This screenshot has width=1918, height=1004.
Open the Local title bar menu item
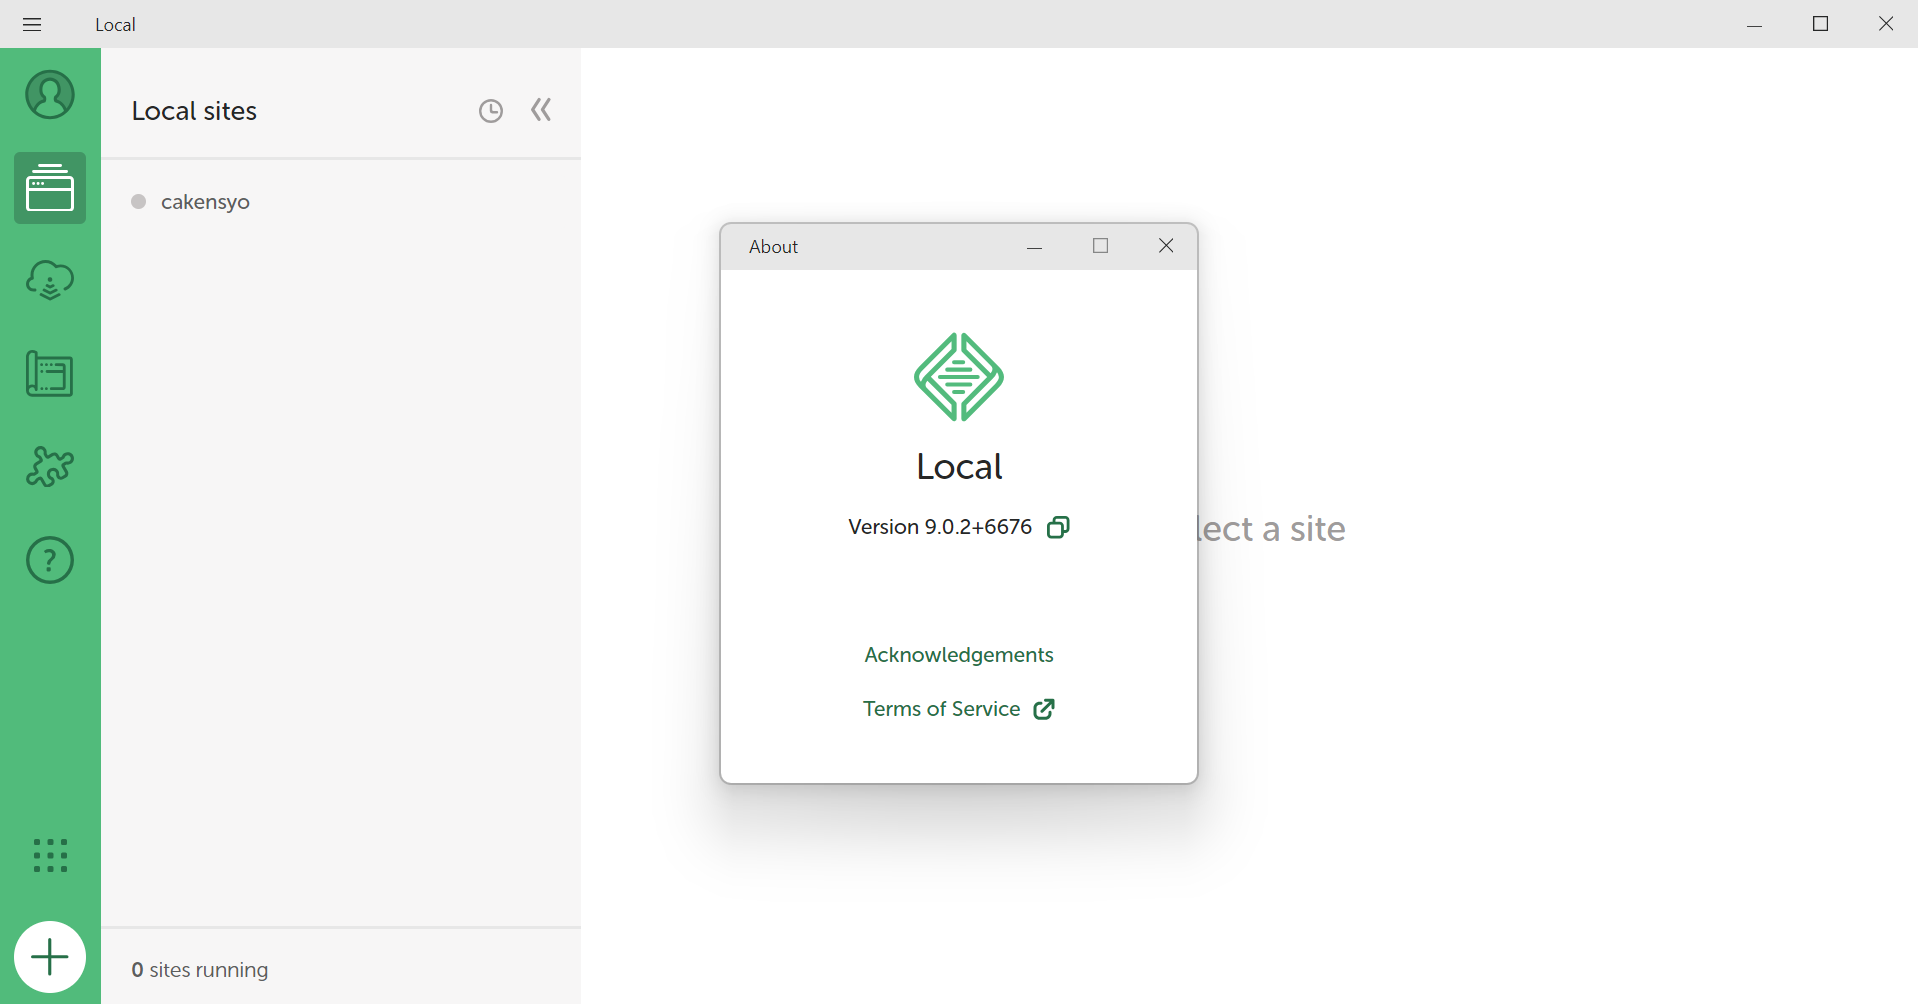point(114,24)
